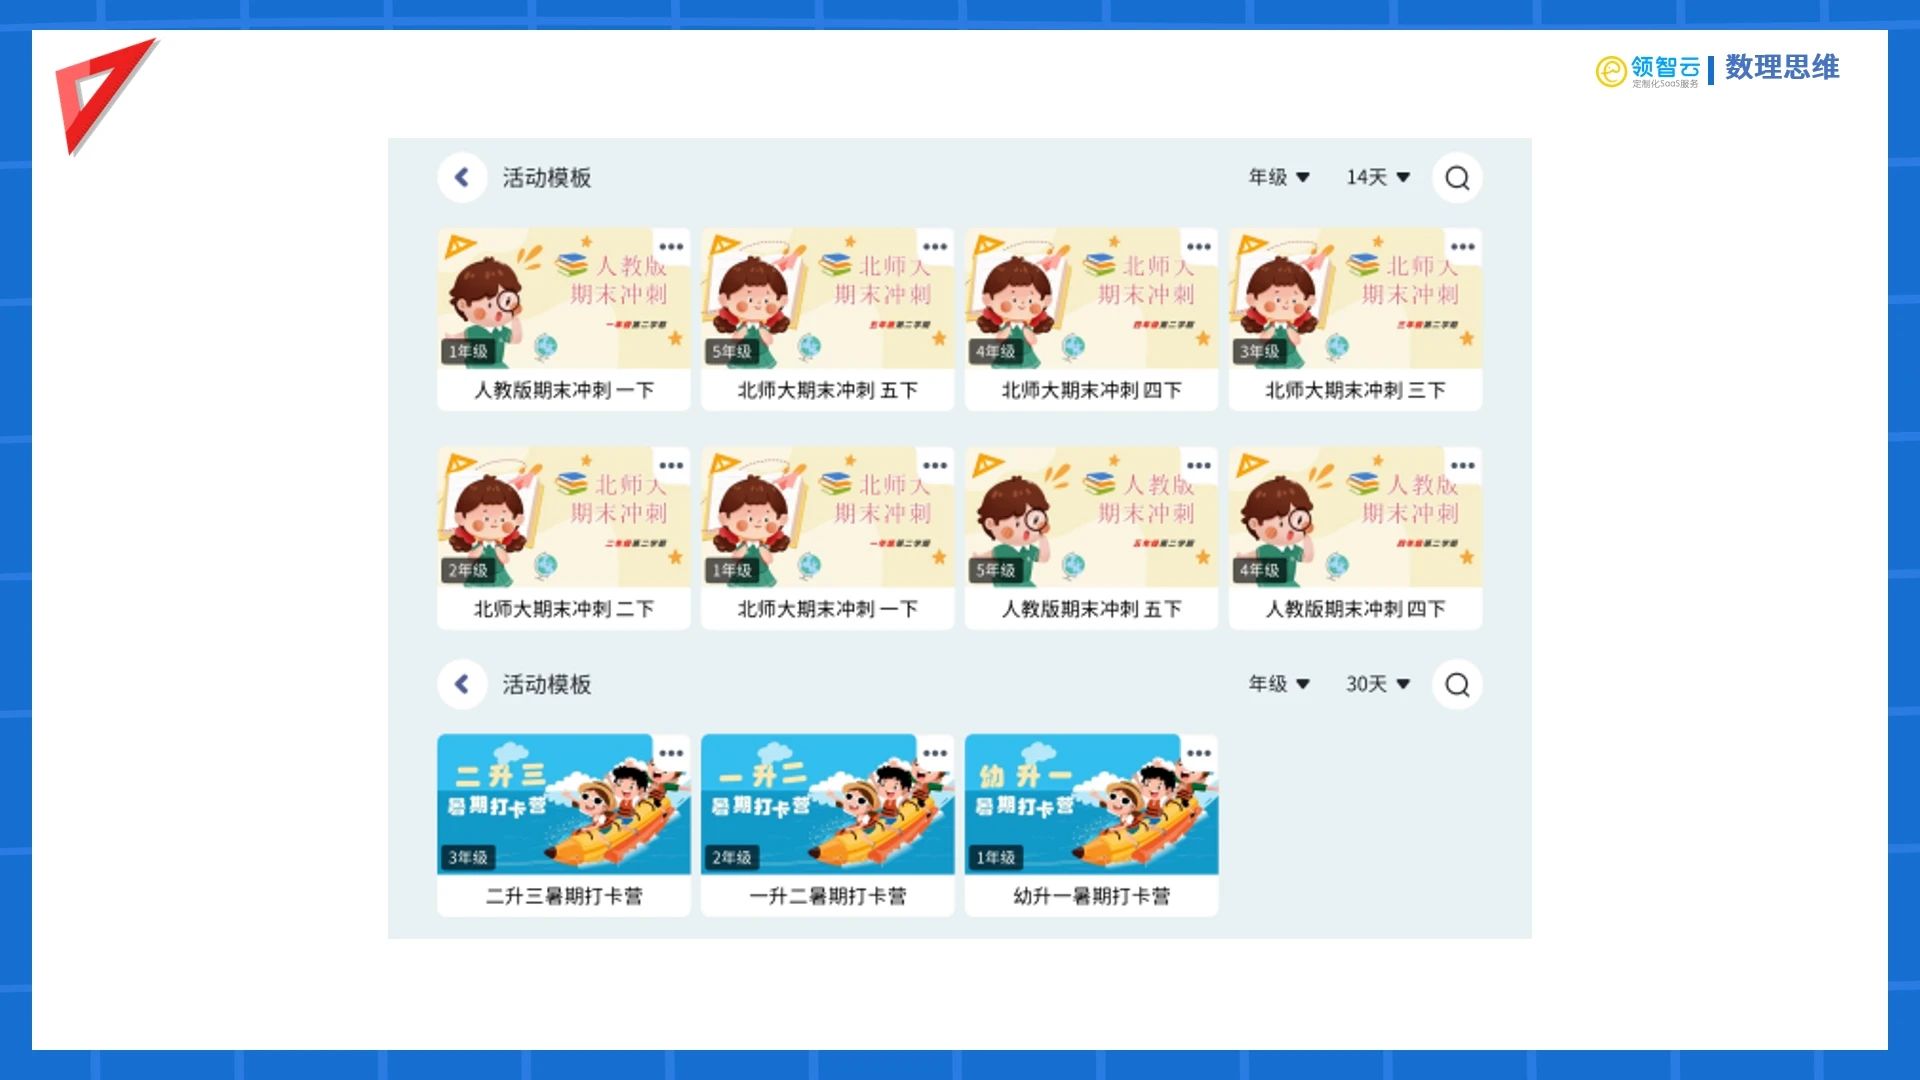Open more options on the 北师大期末冲刺 五下 card

(935, 243)
